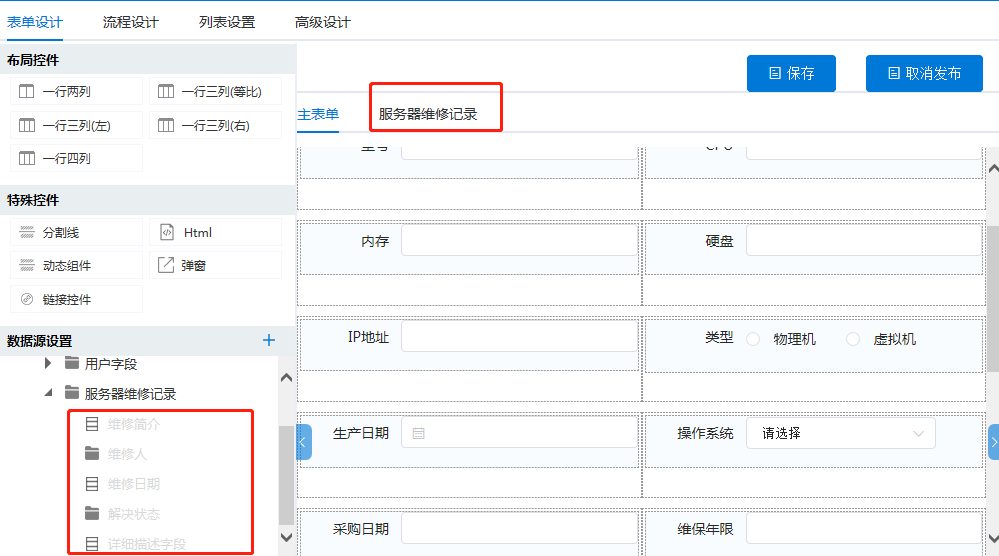999x556 pixels.
Task: Select the 一行三列(左) layout control
Action: coord(76,125)
